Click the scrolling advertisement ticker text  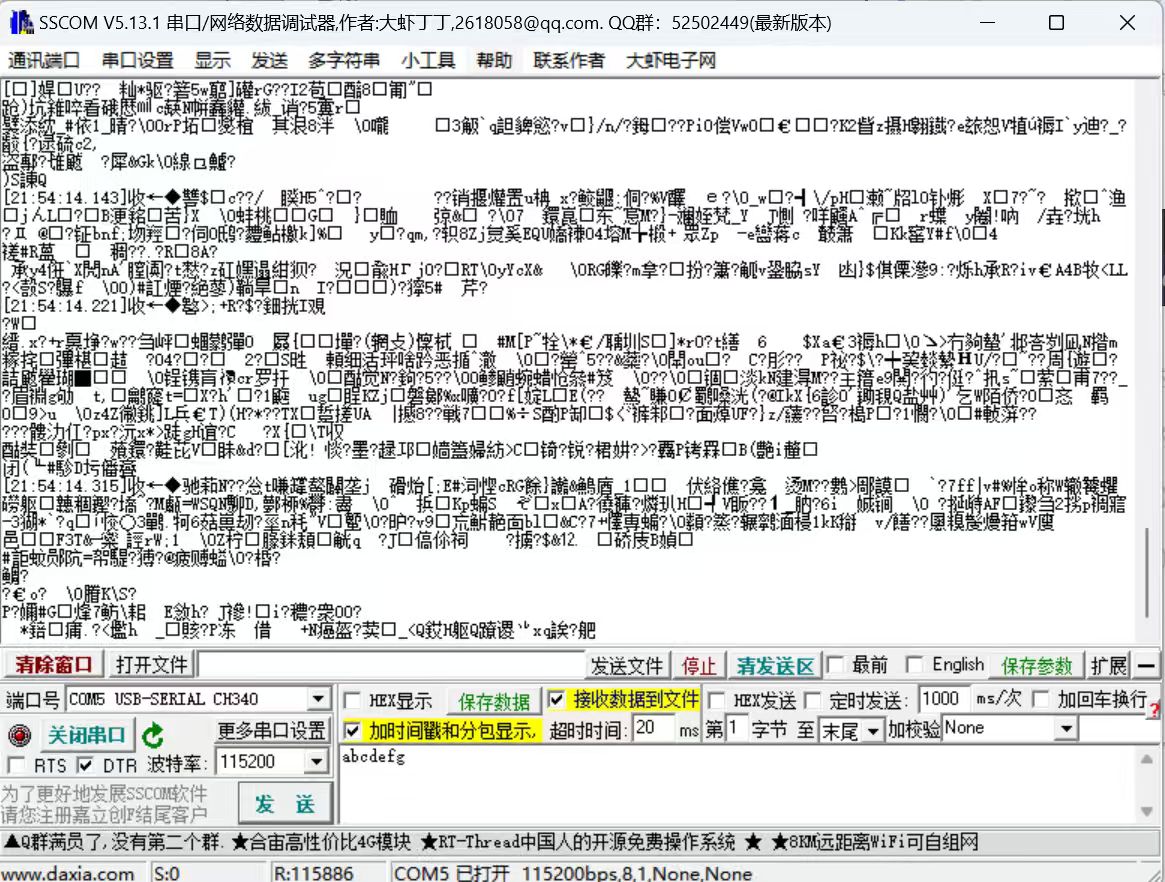click(x=490, y=842)
